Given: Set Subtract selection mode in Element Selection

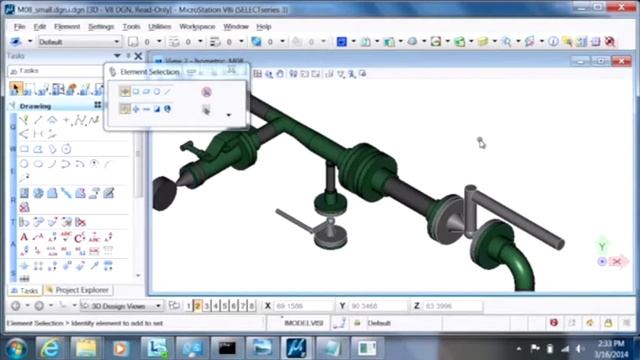Looking at the screenshot, I should coord(147,109).
